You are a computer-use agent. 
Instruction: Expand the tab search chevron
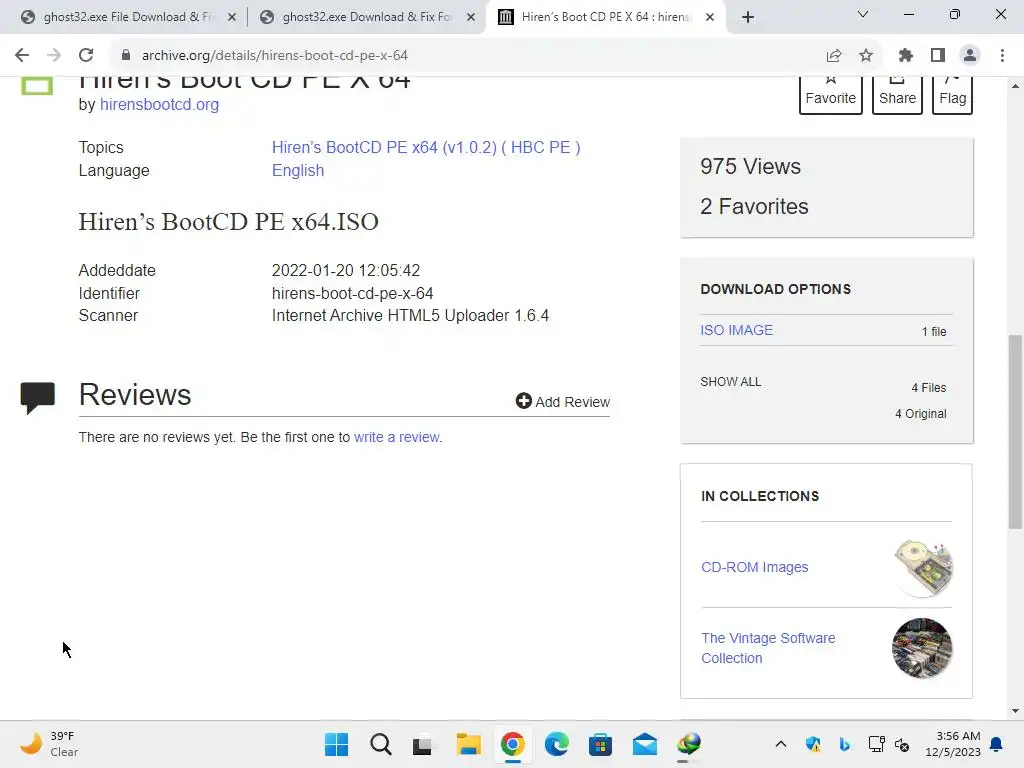863,14
